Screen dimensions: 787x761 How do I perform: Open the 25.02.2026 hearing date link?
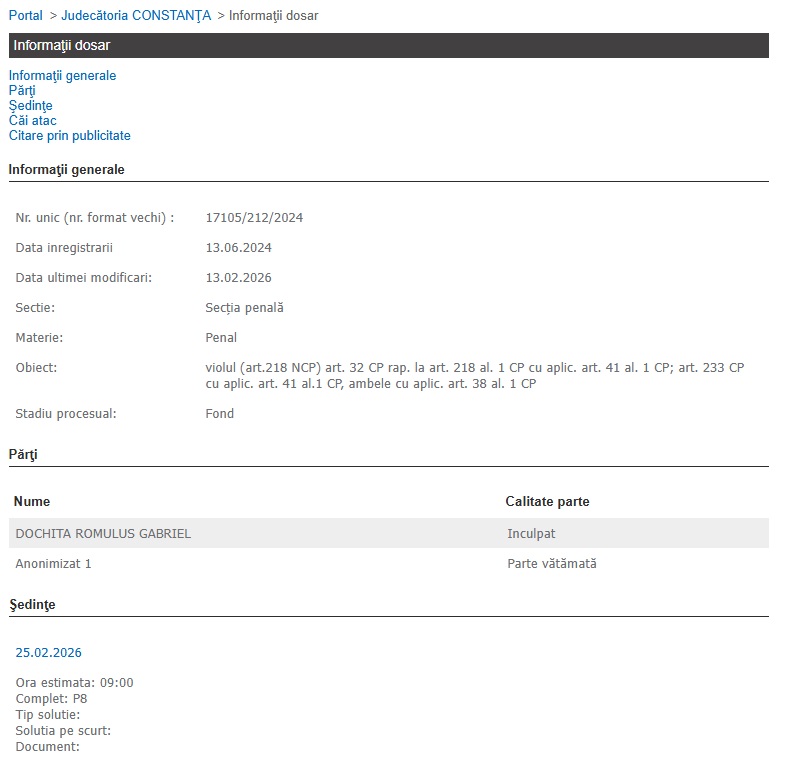(48, 653)
